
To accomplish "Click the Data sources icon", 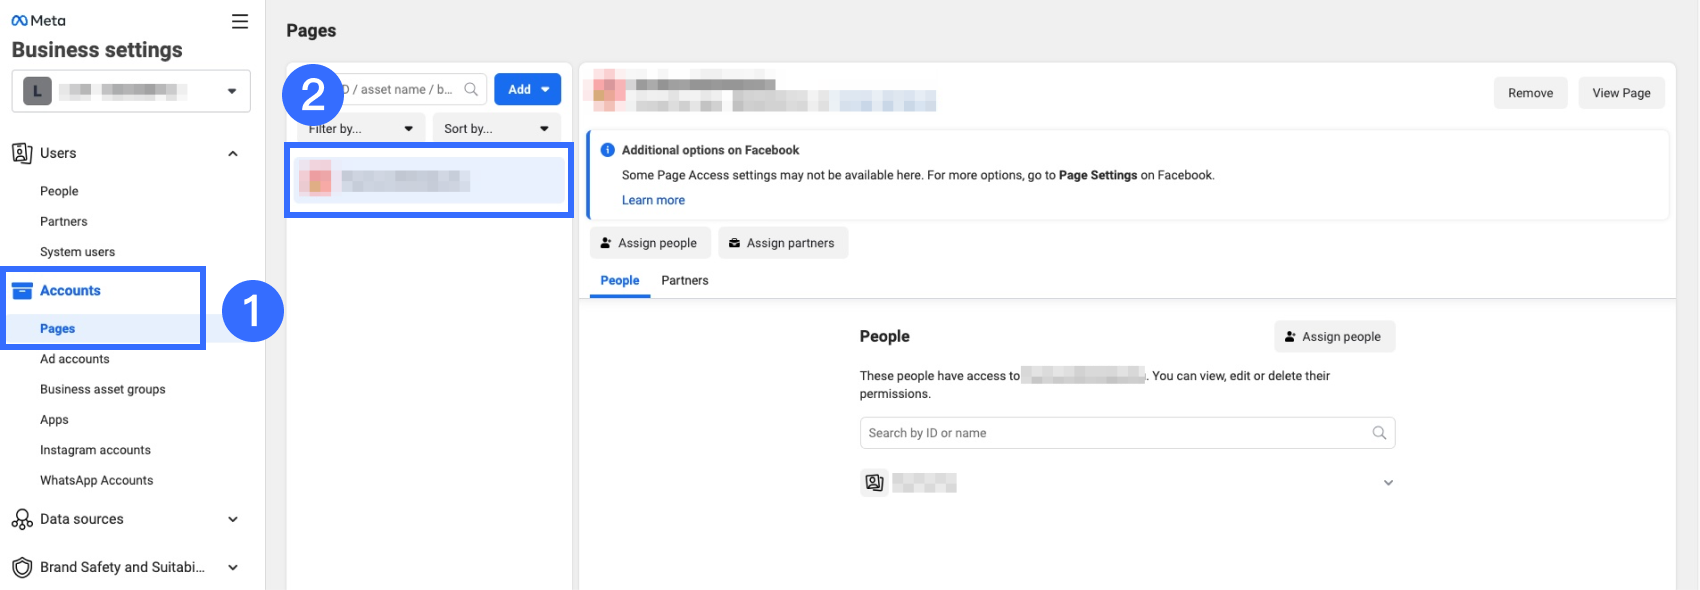I will pyautogui.click(x=22, y=519).
